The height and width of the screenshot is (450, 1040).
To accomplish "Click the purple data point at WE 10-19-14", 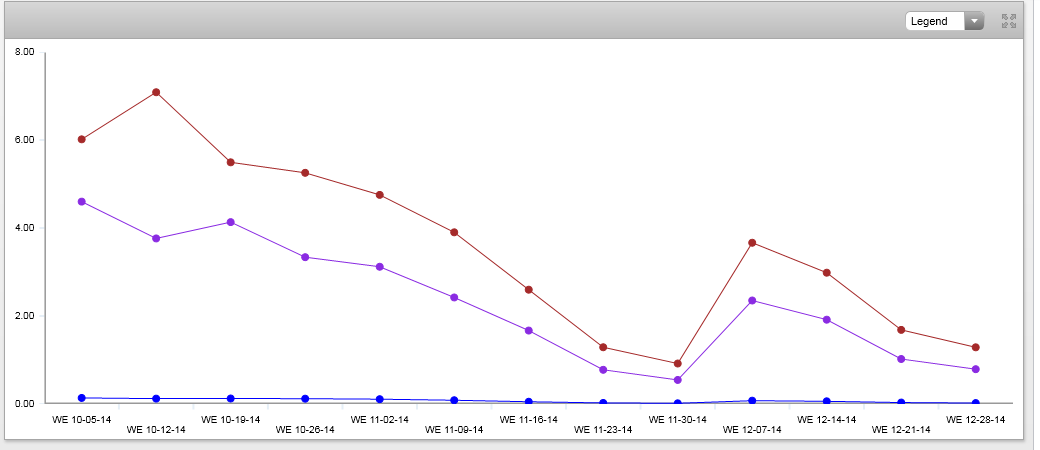I will point(231,222).
